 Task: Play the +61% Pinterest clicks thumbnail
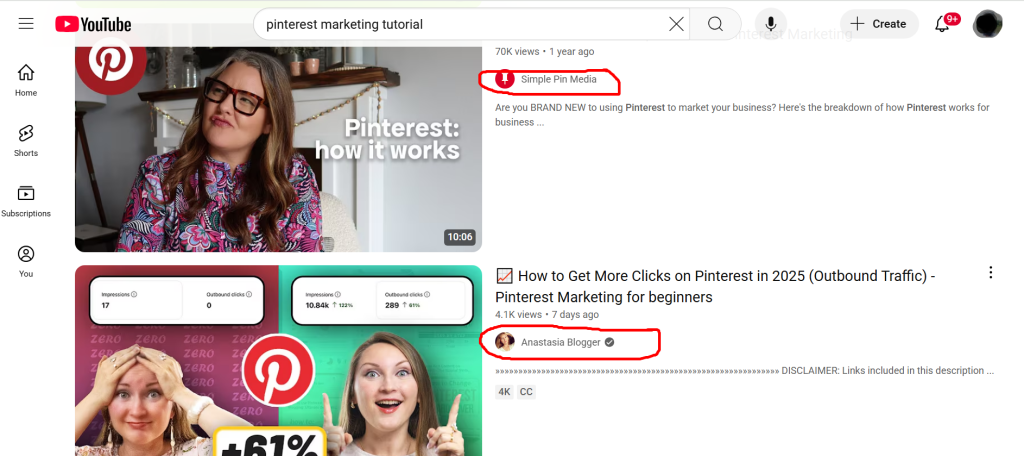pyautogui.click(x=278, y=360)
